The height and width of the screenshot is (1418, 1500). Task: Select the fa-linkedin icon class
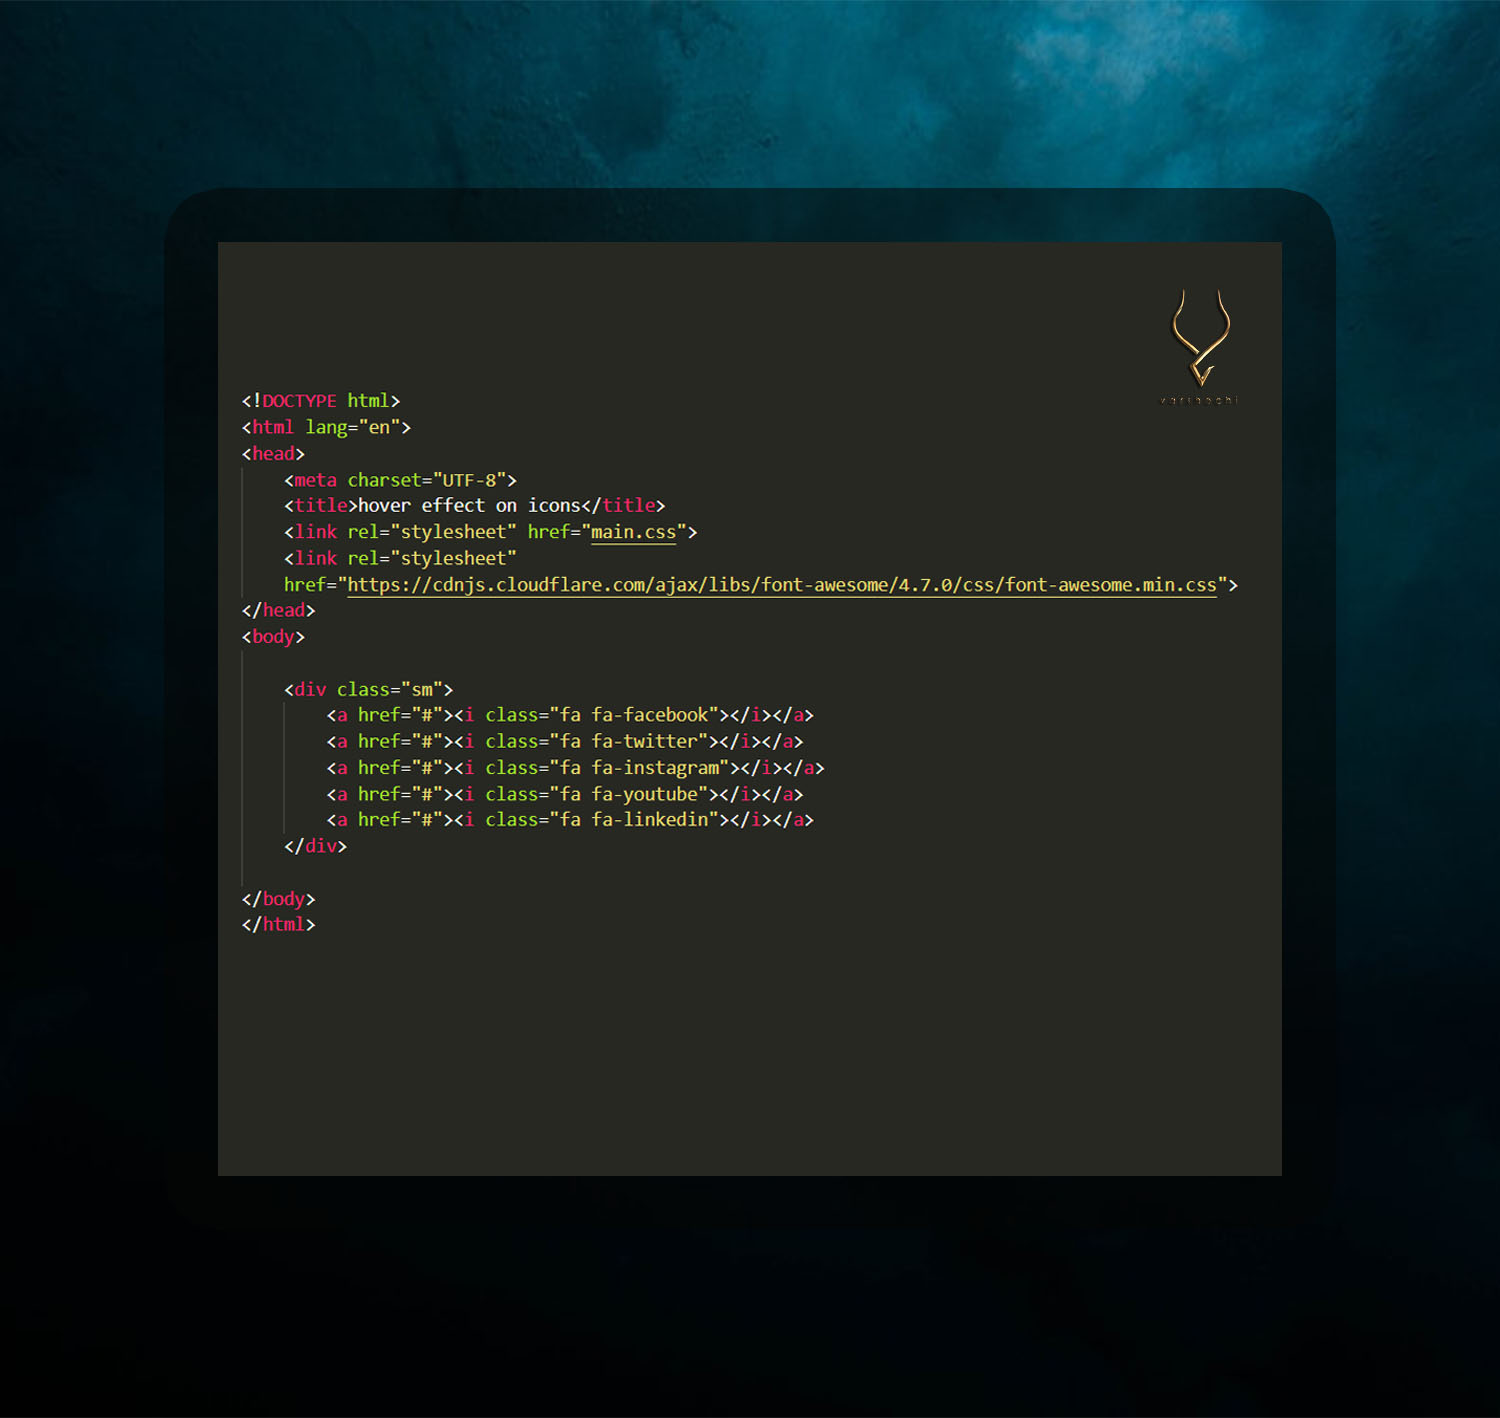(651, 819)
